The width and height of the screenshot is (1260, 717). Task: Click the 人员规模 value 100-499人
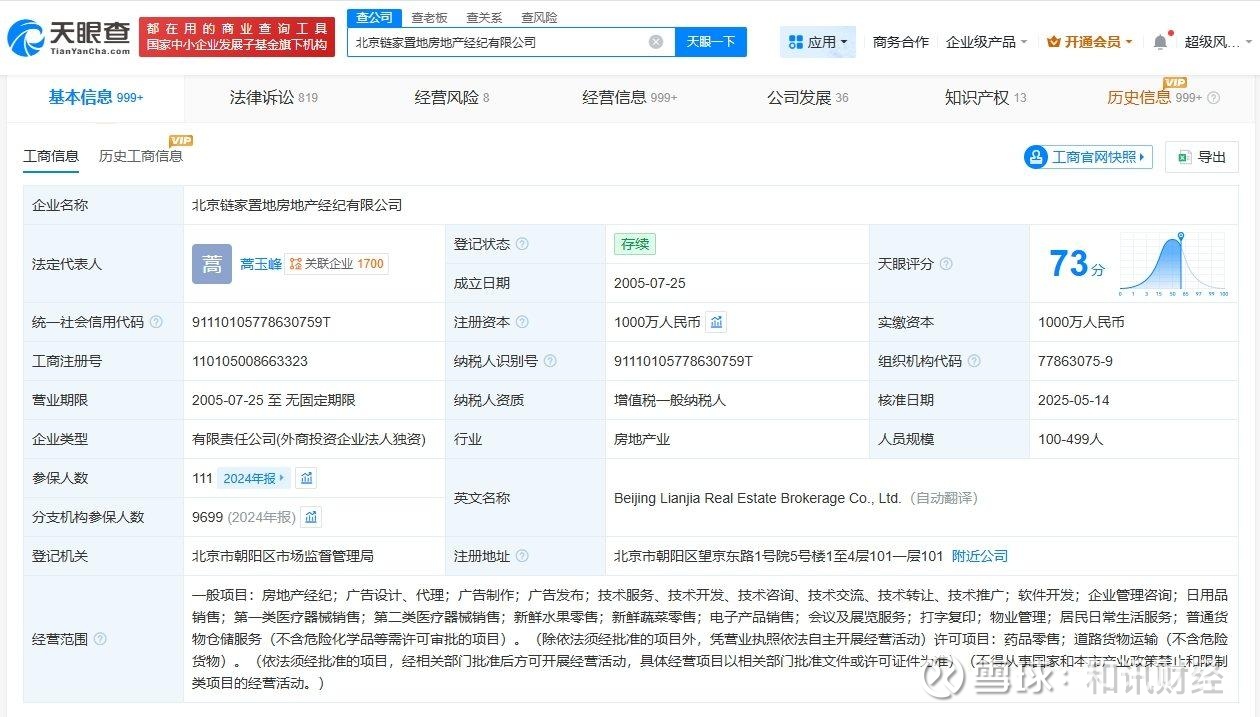click(x=1071, y=439)
